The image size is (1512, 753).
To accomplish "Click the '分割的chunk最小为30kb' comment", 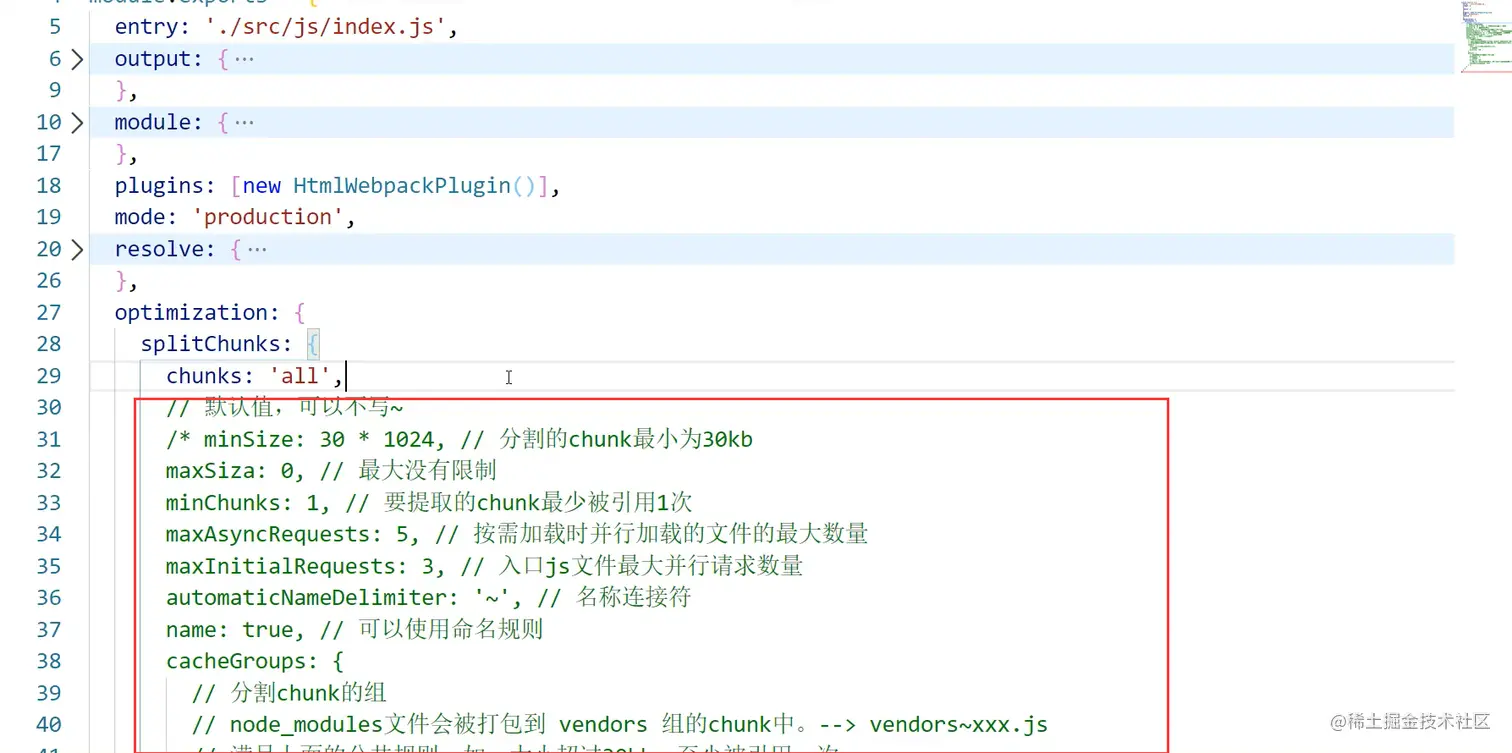I will (x=626, y=440).
